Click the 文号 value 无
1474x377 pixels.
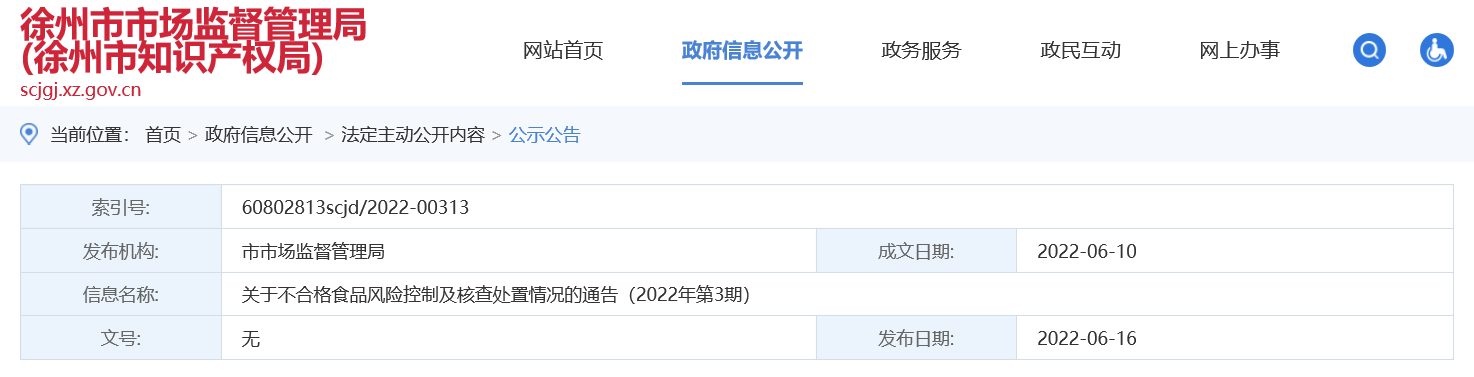pyautogui.click(x=251, y=339)
